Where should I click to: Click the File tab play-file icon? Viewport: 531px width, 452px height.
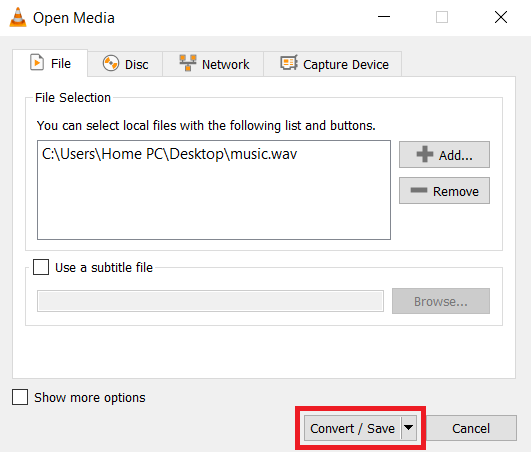pos(37,62)
